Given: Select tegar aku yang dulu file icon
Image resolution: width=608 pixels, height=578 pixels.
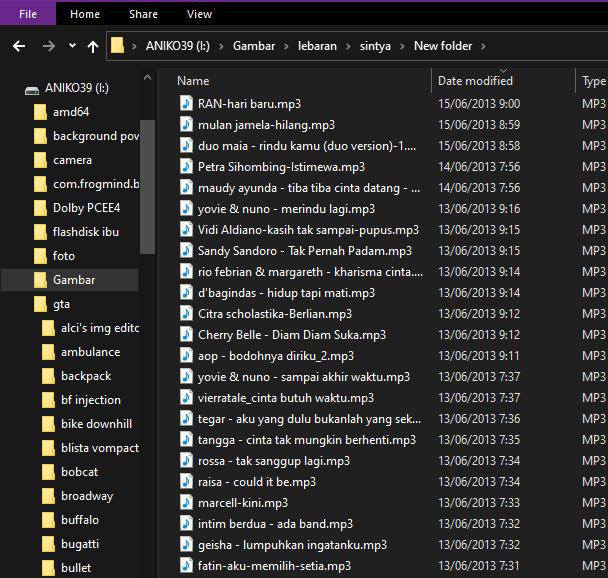Looking at the screenshot, I should pos(187,418).
